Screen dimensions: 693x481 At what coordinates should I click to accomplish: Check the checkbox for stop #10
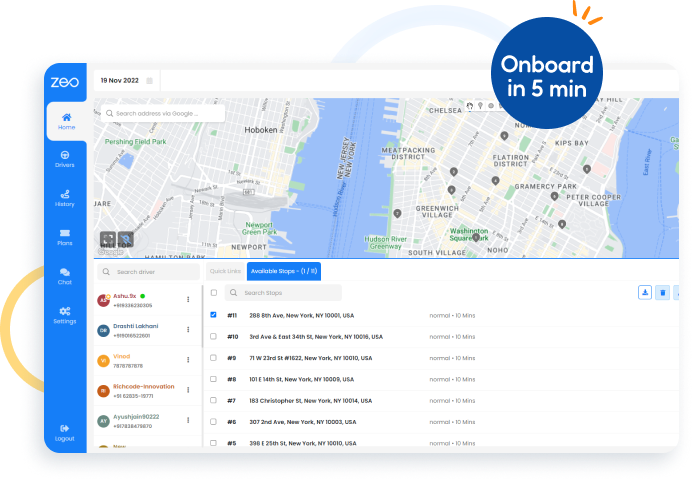coord(213,336)
